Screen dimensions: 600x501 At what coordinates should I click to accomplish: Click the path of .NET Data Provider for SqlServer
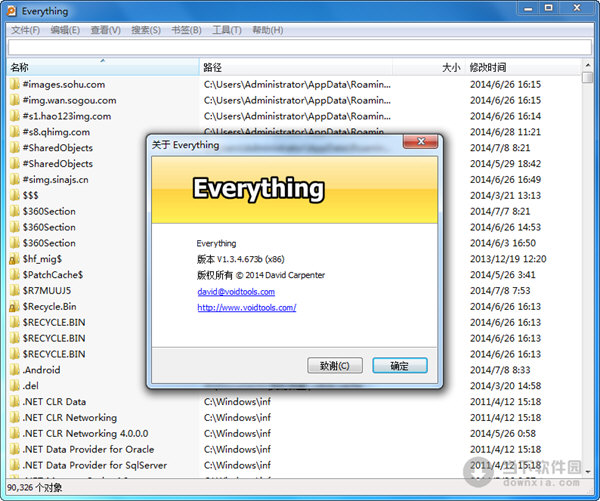tap(237, 465)
